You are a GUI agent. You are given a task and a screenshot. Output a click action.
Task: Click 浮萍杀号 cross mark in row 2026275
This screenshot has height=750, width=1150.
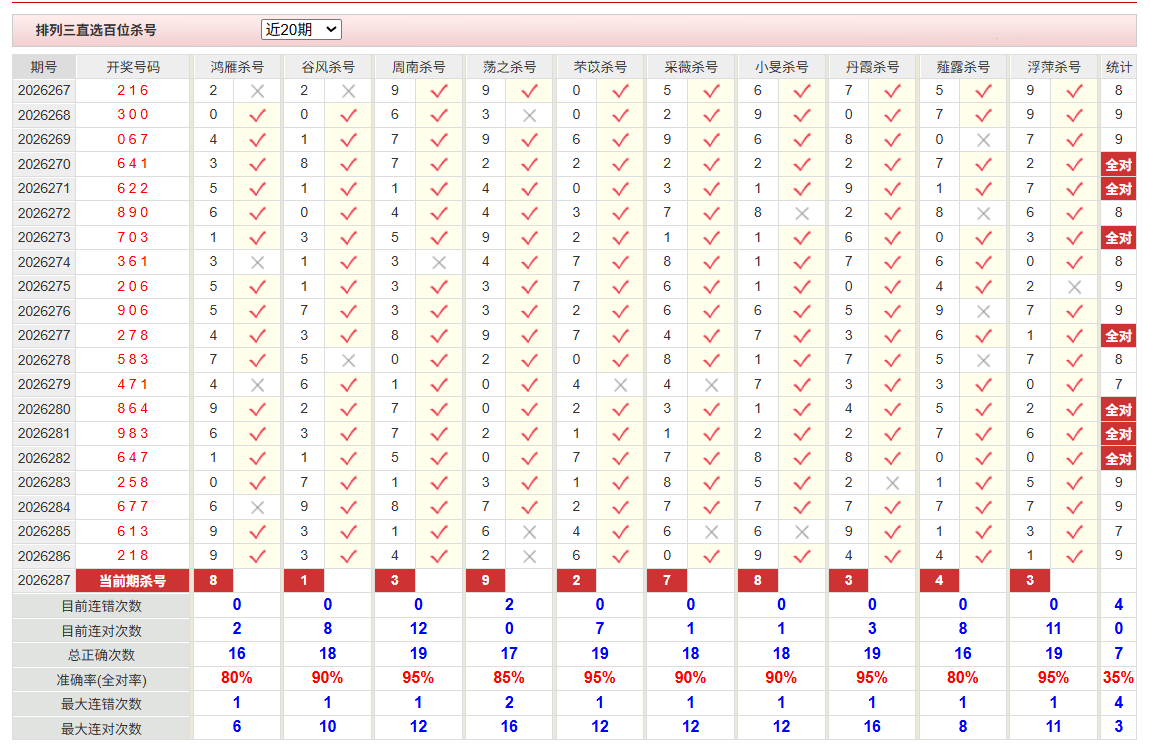[1074, 287]
